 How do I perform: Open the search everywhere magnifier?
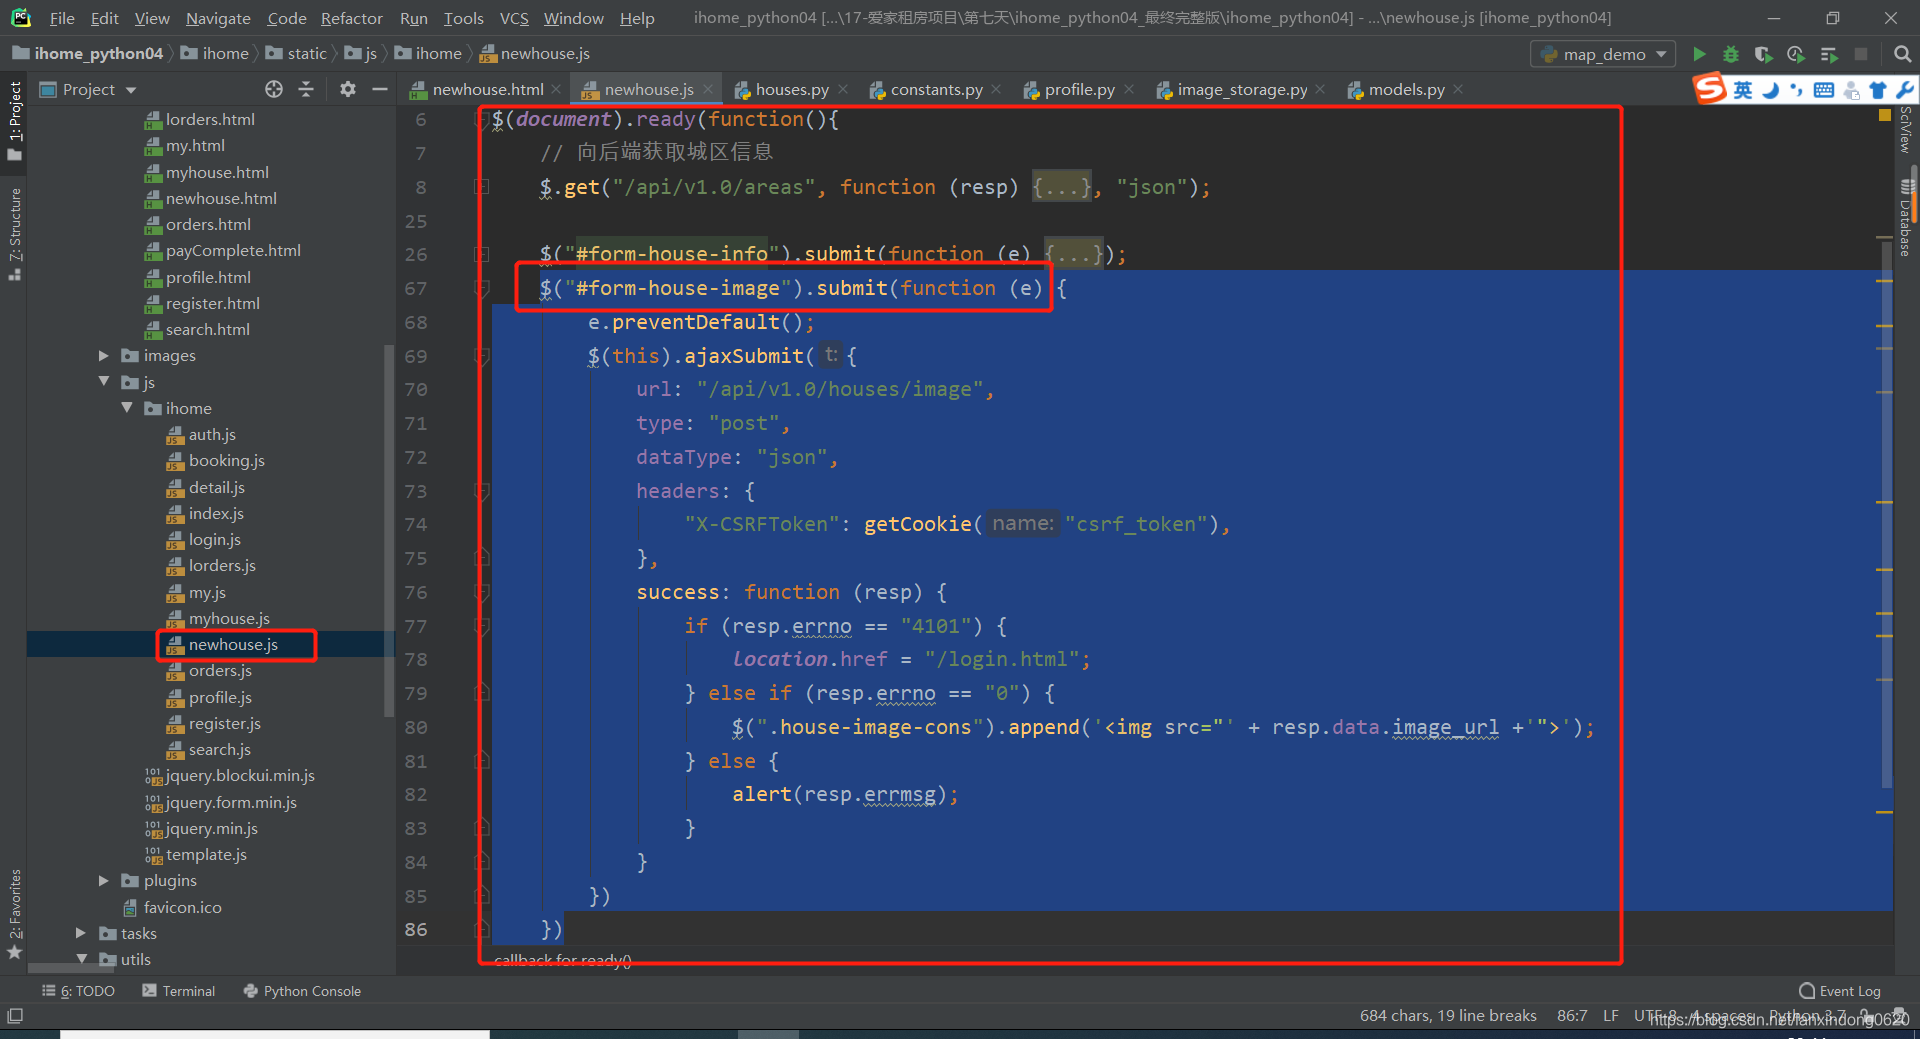pos(1902,54)
